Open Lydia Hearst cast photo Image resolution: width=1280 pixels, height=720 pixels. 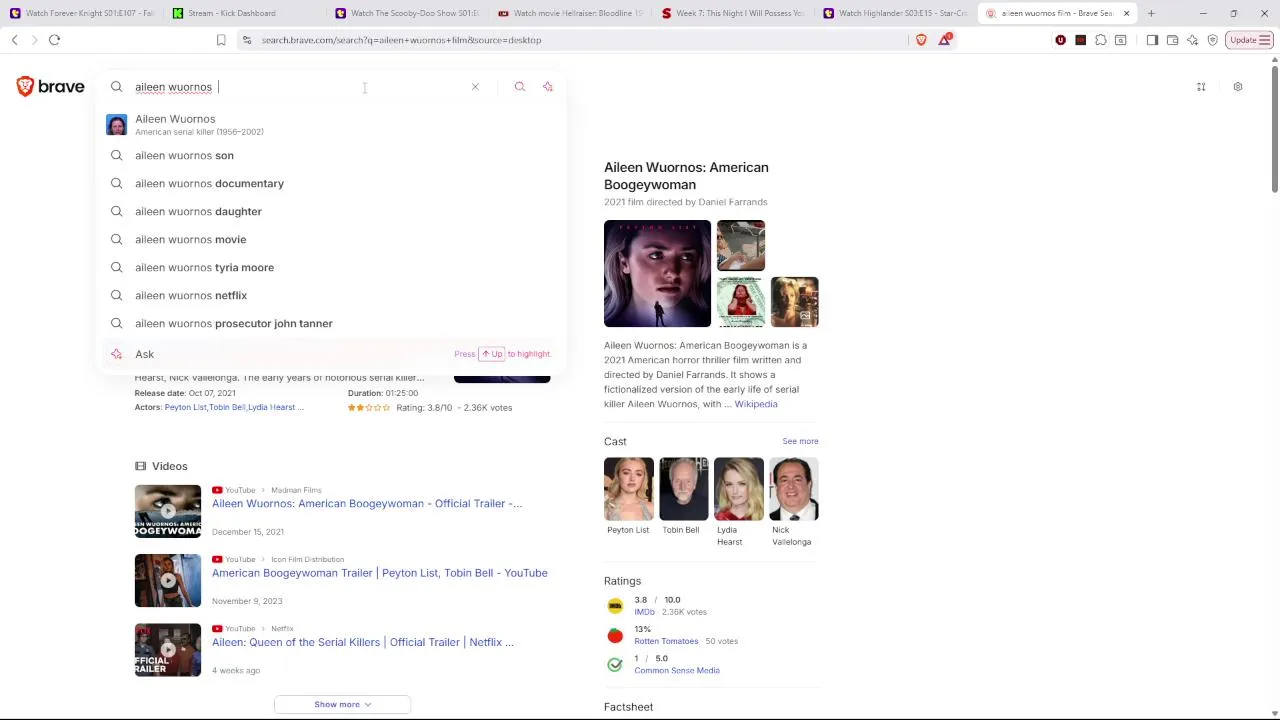pyautogui.click(x=738, y=489)
